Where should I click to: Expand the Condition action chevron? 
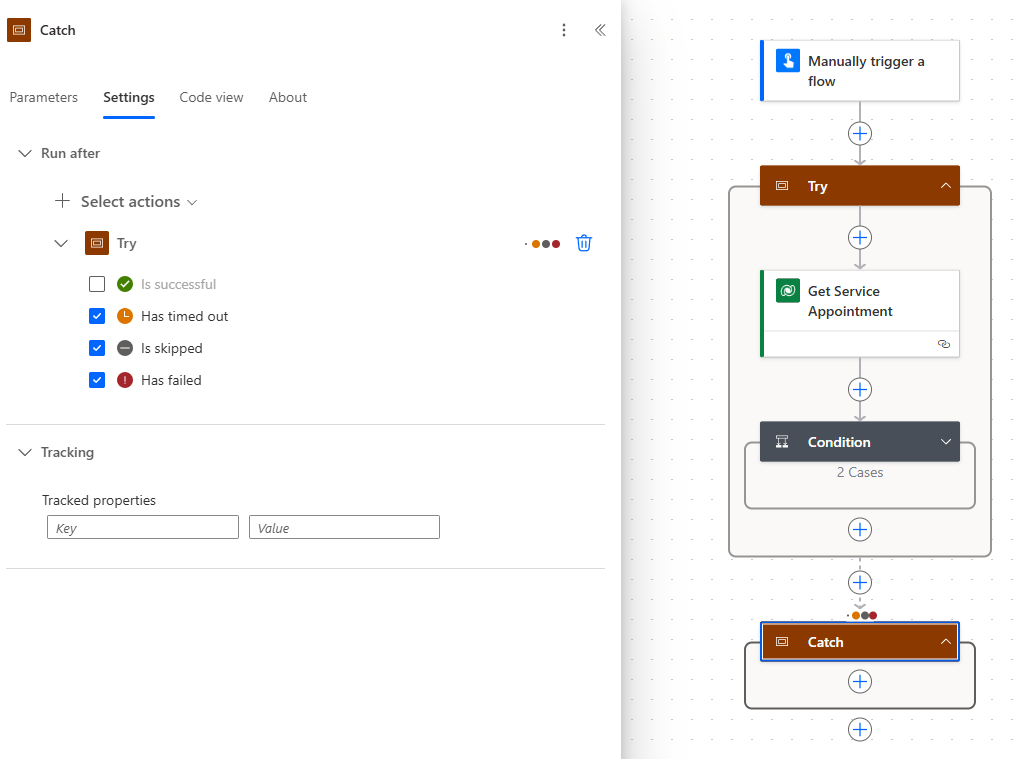945,442
